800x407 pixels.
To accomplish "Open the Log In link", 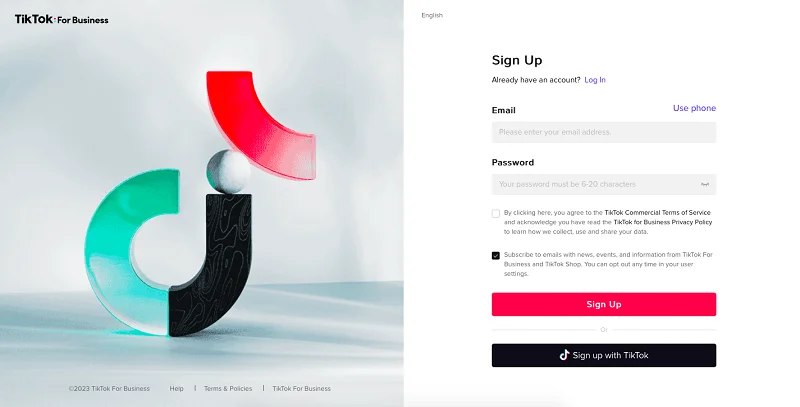I will [x=595, y=80].
